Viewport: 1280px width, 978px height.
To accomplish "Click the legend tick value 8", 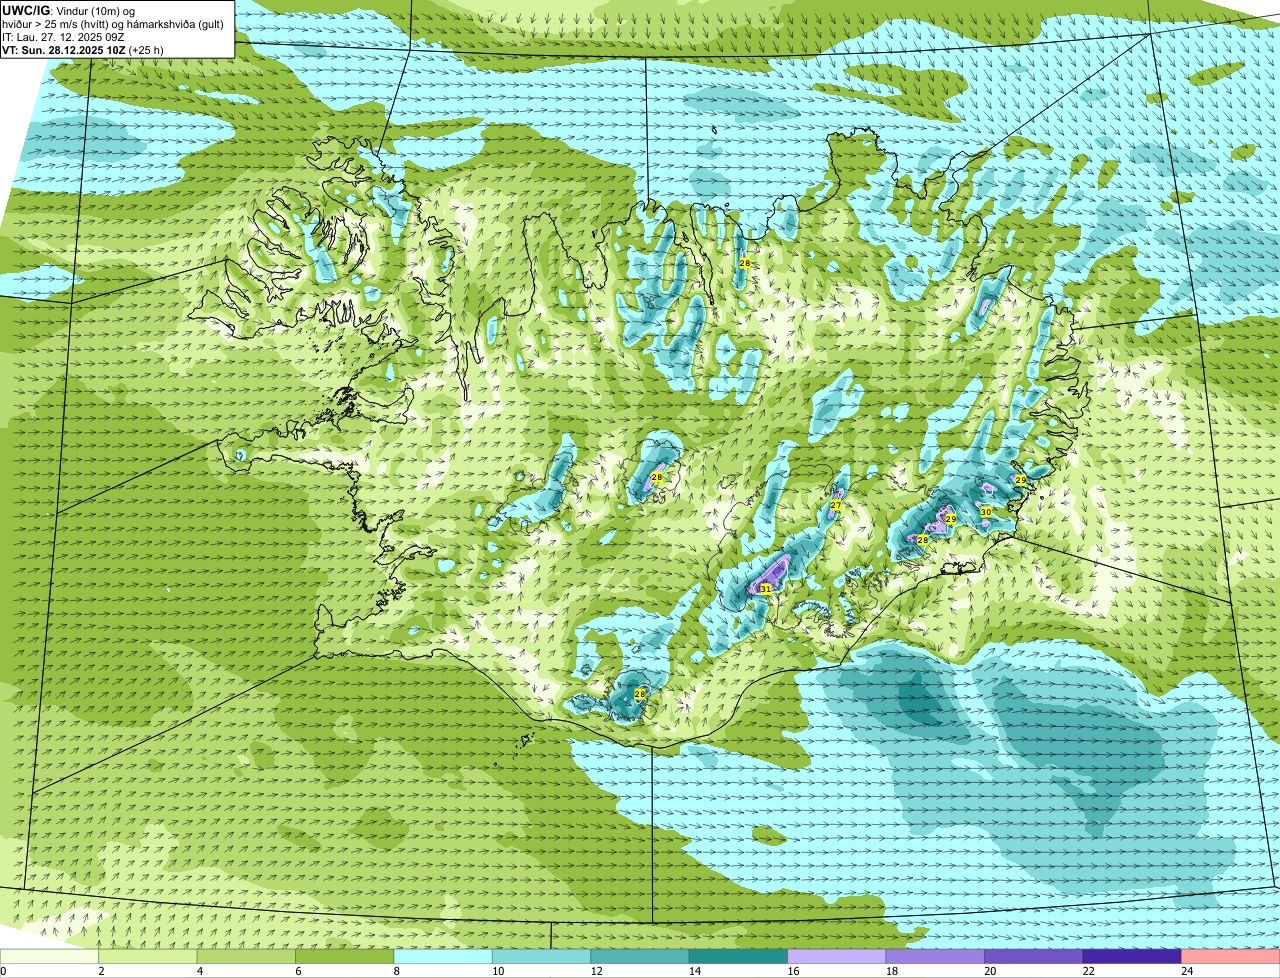I will coord(395,970).
